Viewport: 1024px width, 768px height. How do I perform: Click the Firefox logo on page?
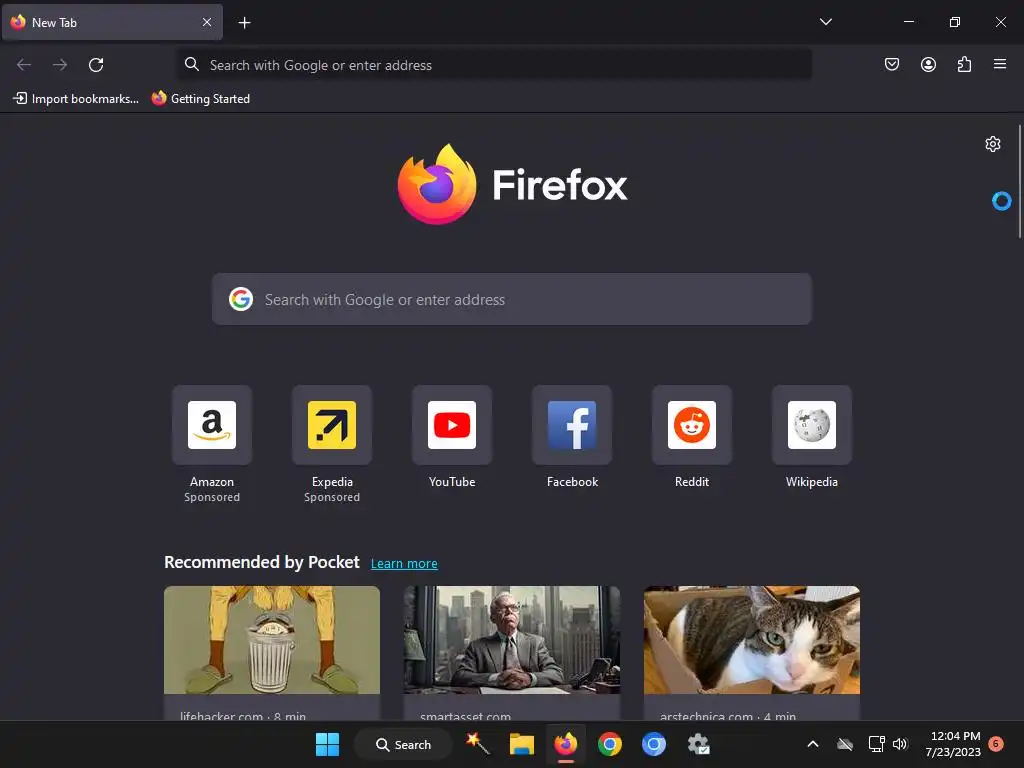(513, 184)
